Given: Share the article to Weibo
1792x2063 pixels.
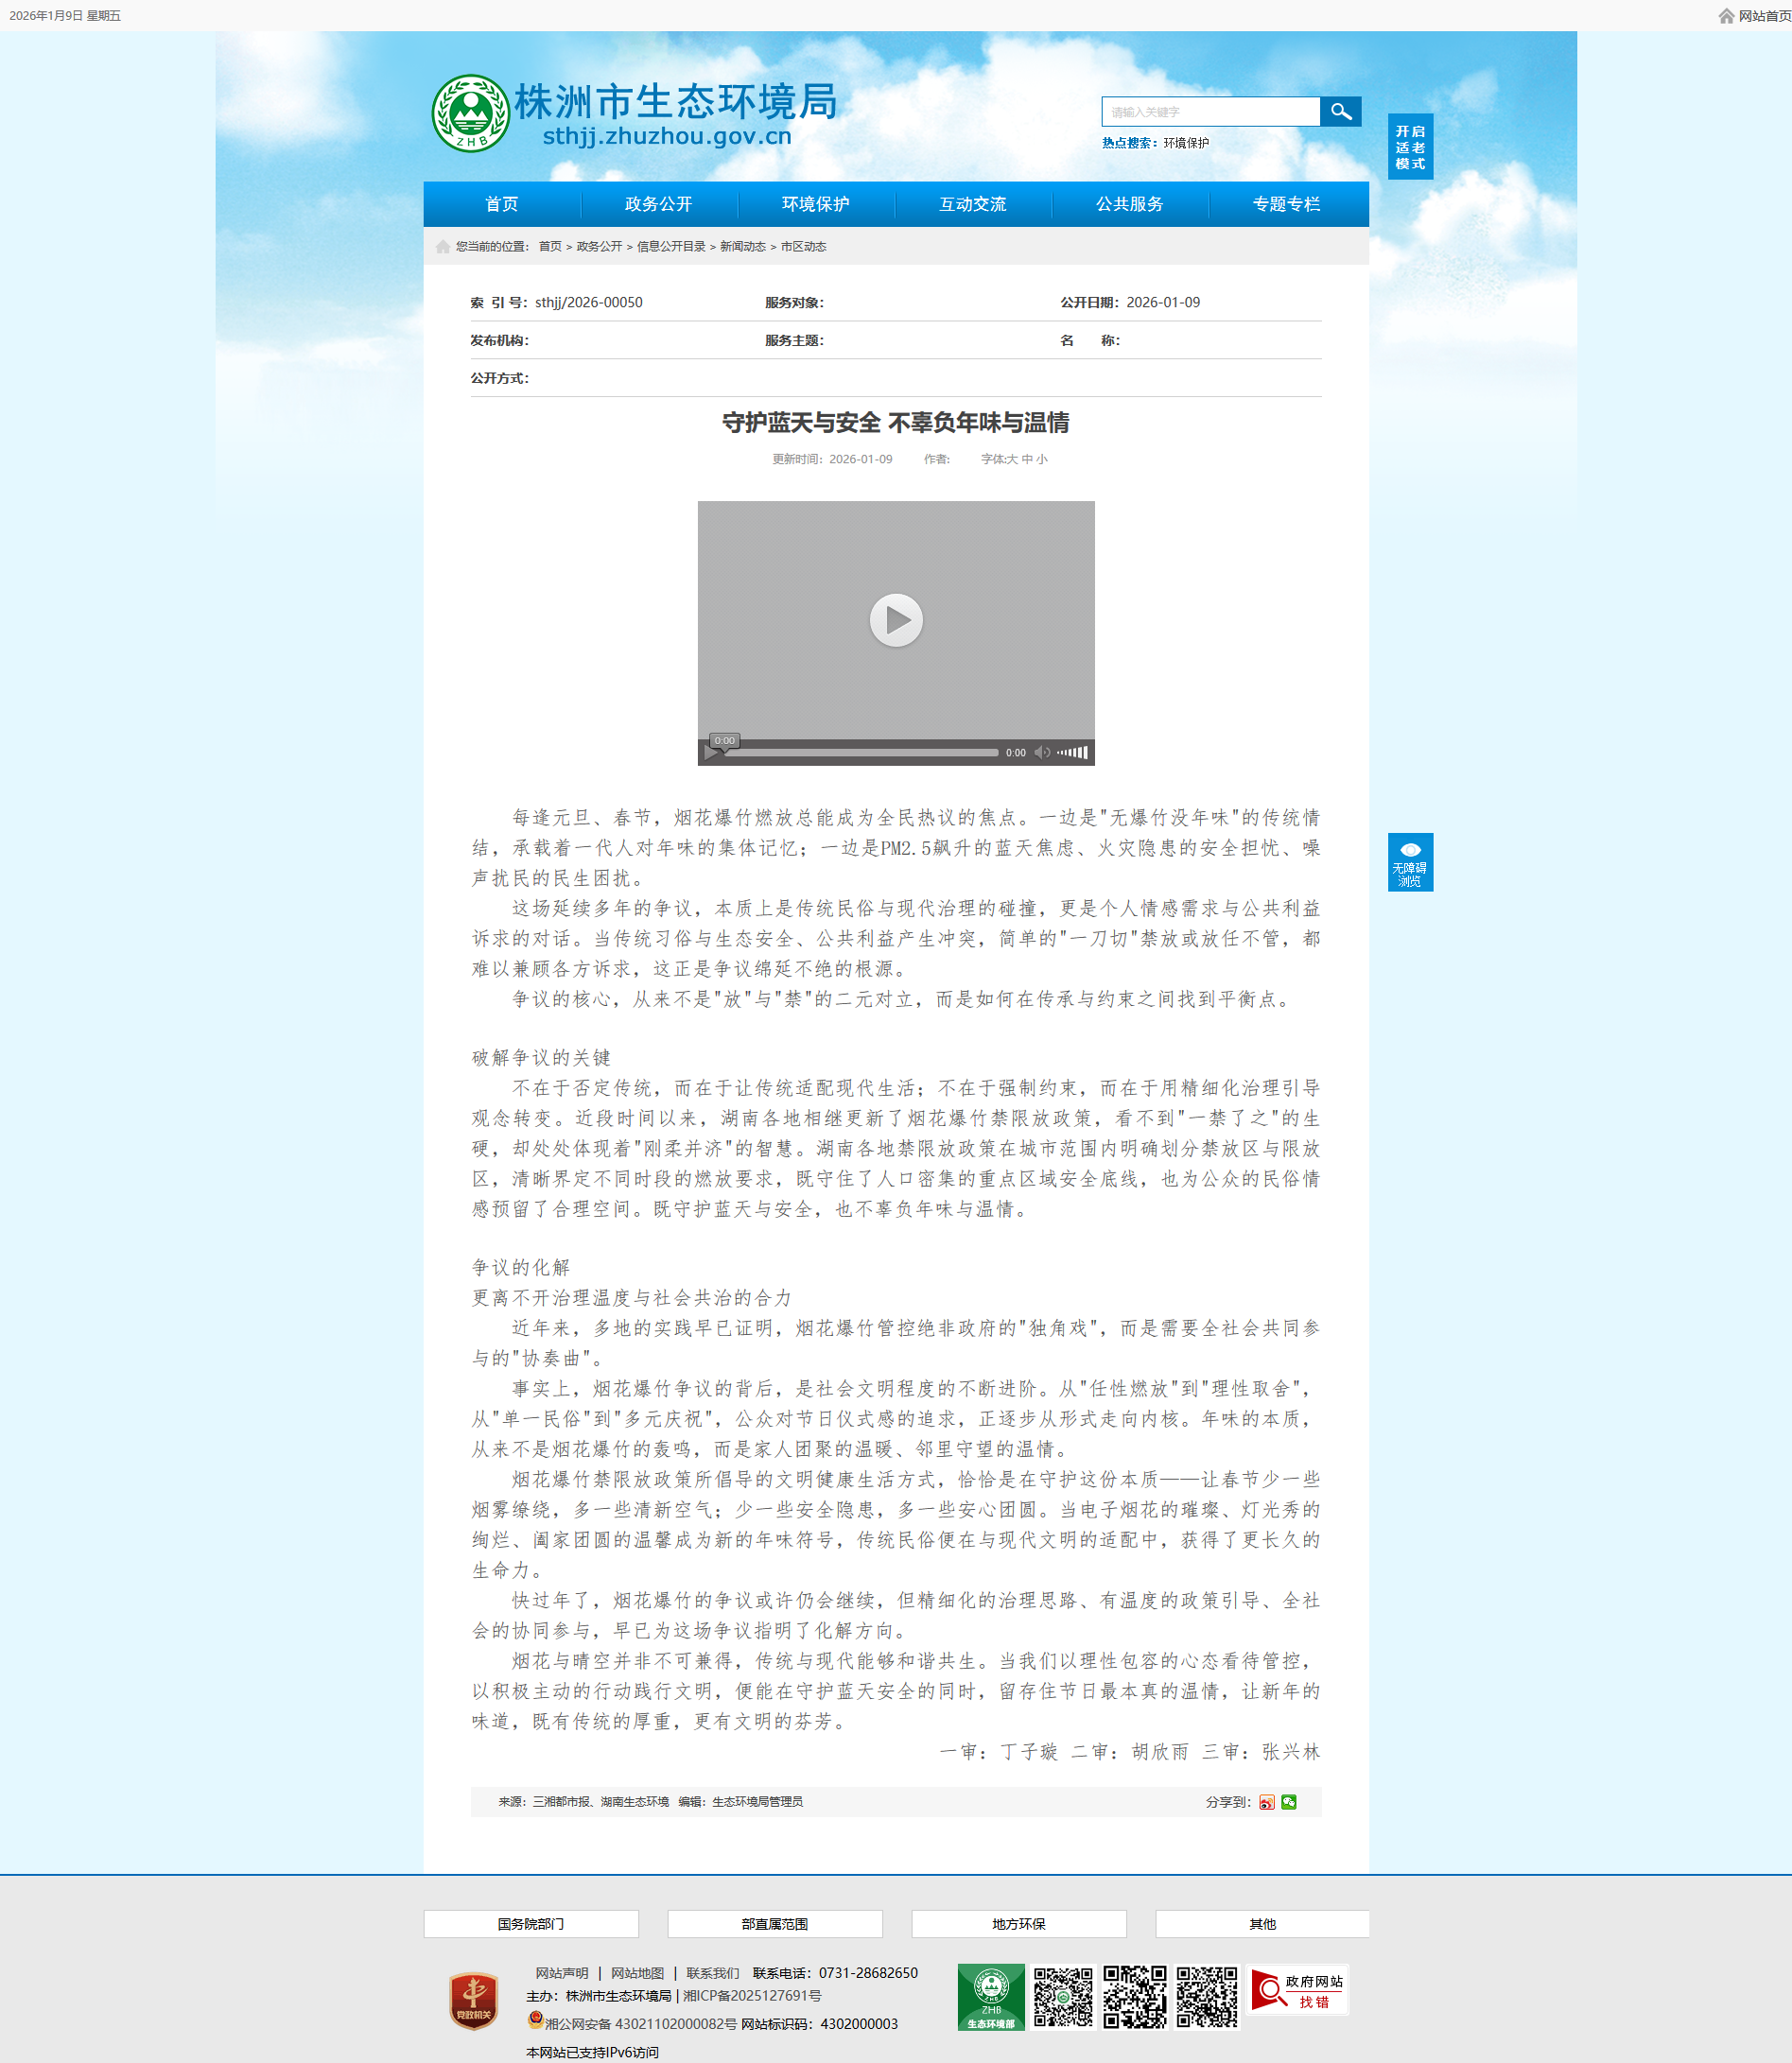Looking at the screenshot, I should (x=1267, y=1802).
